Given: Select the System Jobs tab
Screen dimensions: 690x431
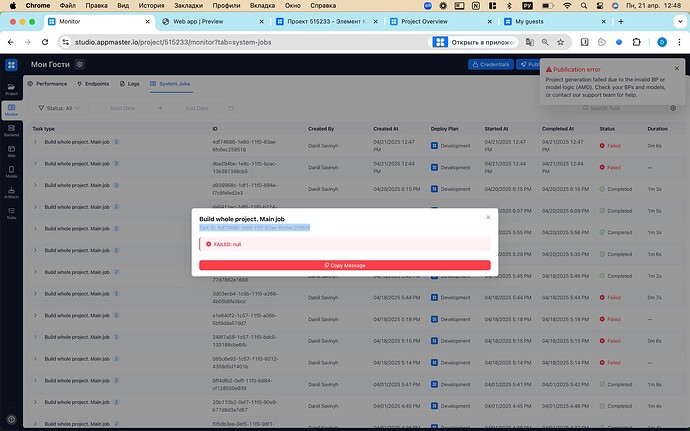Looking at the screenshot, I should click(x=170, y=84).
